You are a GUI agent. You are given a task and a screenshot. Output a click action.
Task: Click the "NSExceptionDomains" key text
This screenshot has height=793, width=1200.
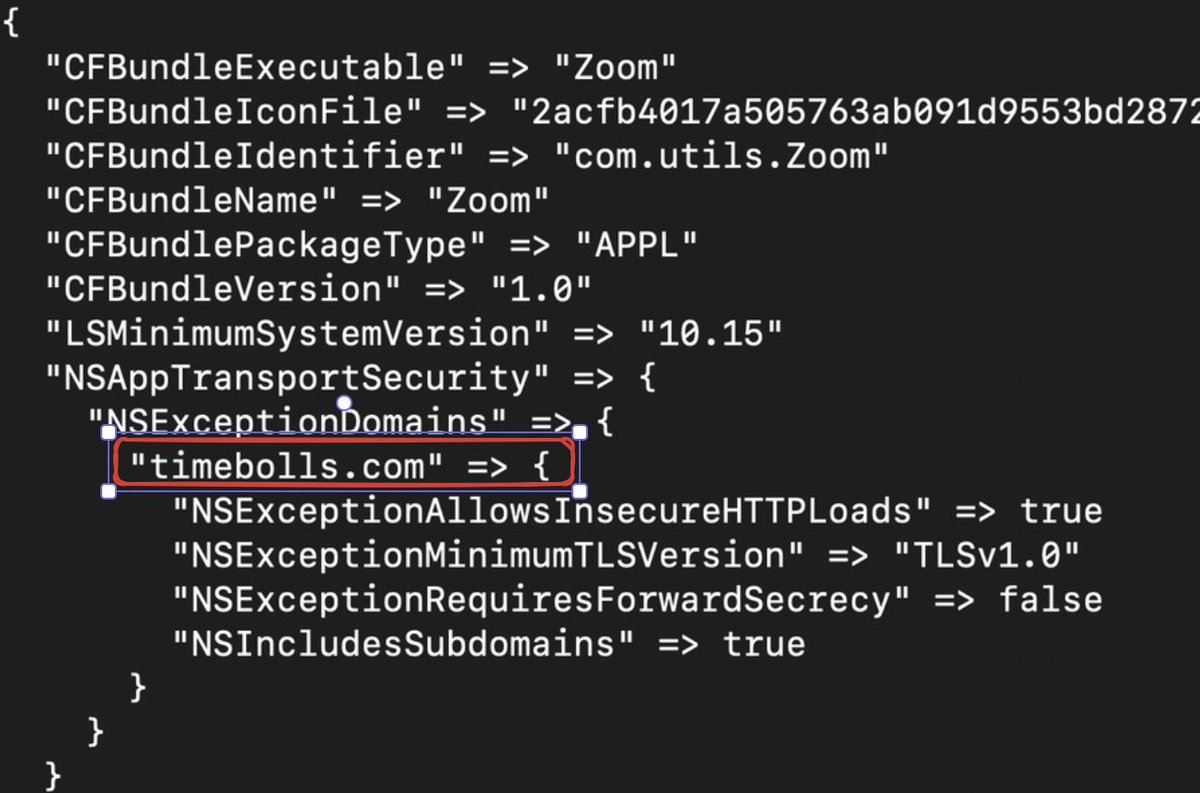click(288, 422)
